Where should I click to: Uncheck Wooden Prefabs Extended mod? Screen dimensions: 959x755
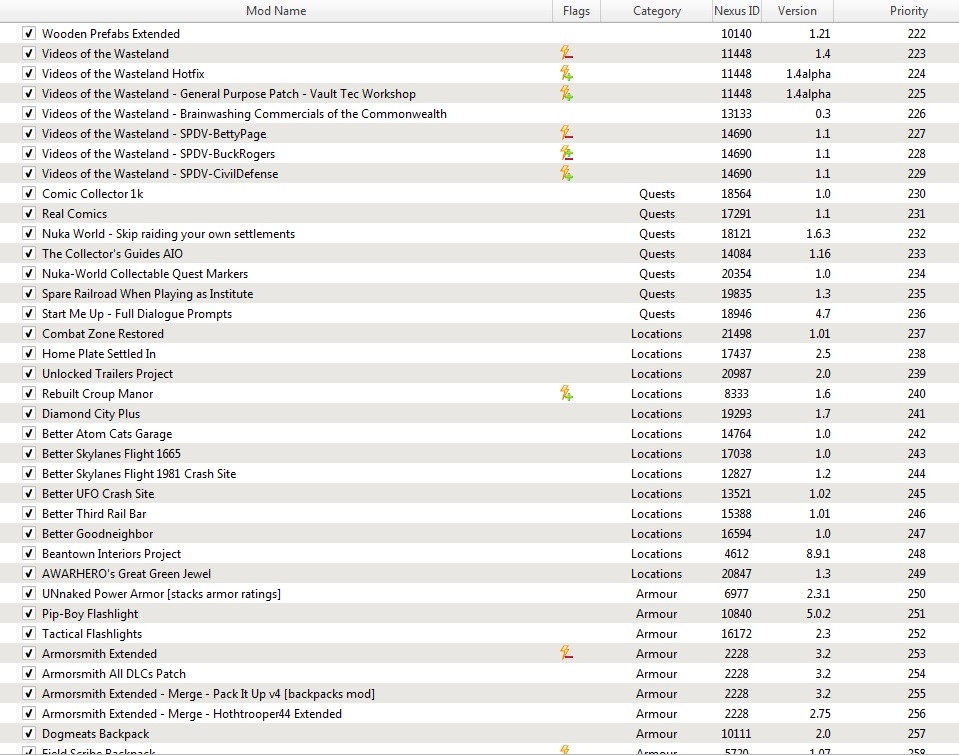29,33
